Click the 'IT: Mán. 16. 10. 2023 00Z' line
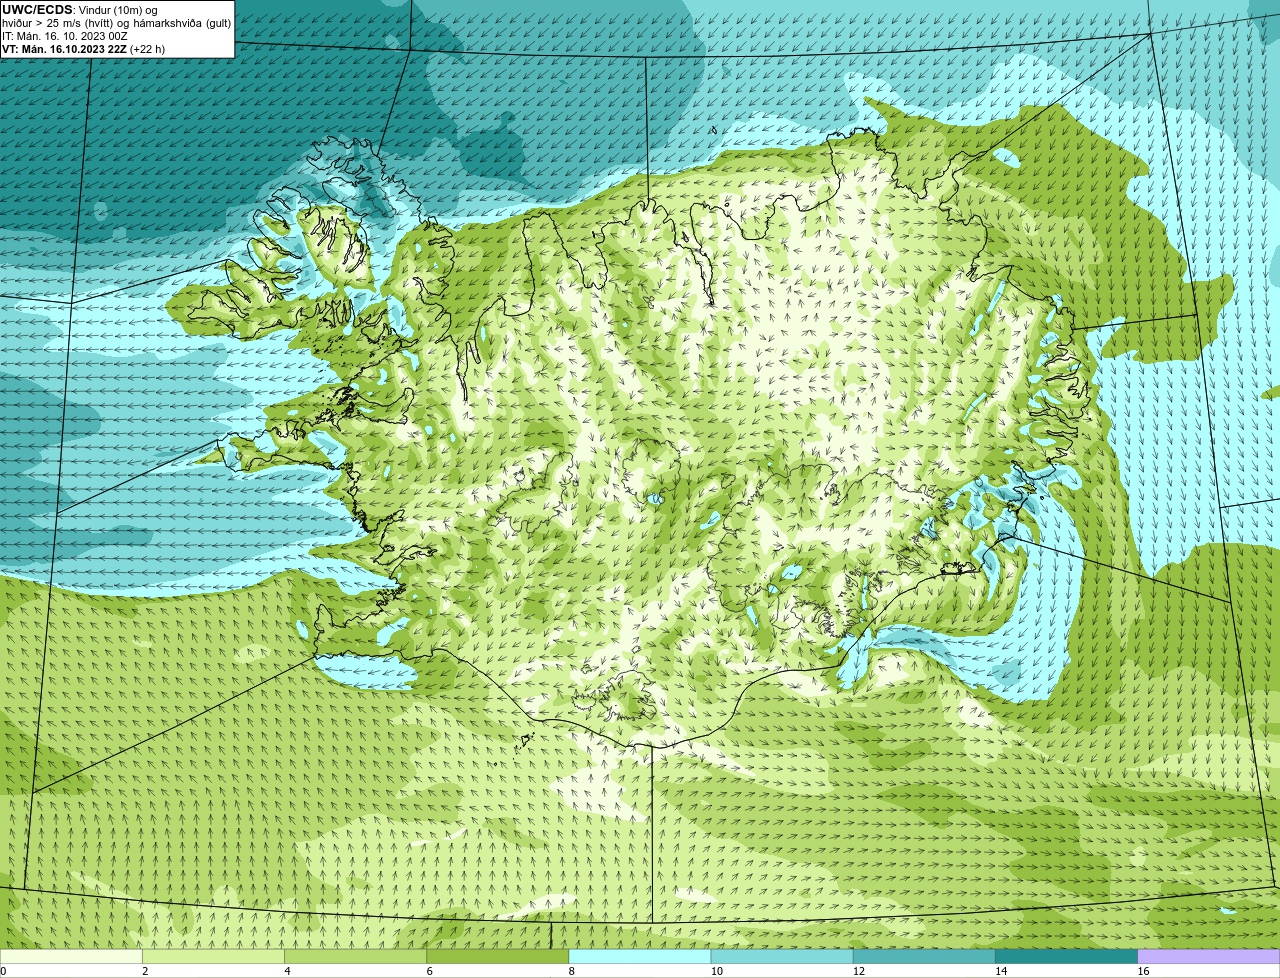Viewport: 1280px width, 978px height. coord(65,36)
